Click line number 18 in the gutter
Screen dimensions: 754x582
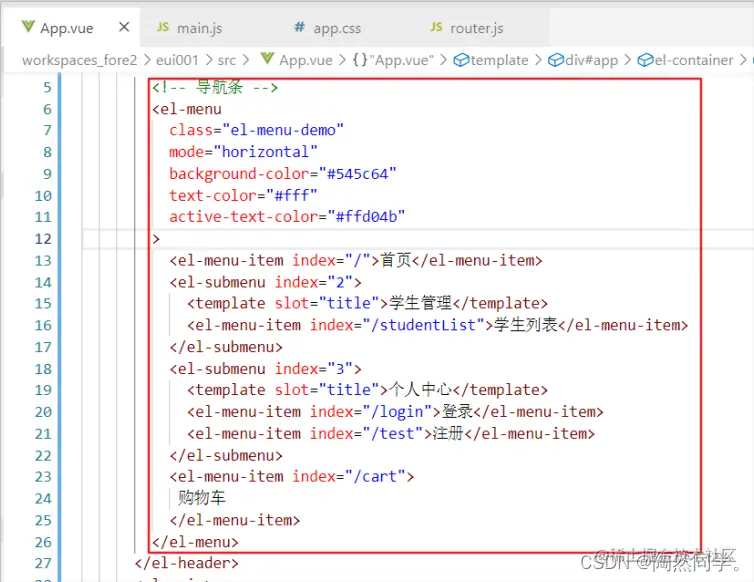[43, 369]
